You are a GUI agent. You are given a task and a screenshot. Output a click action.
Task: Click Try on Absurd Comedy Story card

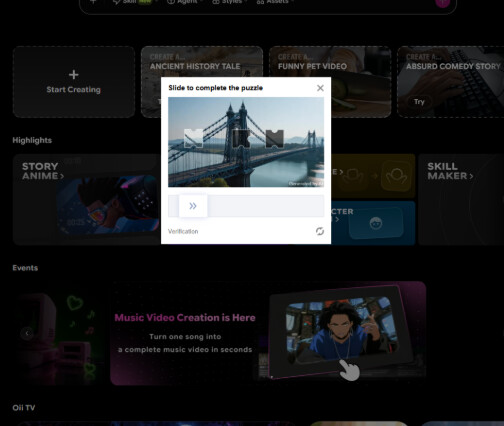[419, 102]
